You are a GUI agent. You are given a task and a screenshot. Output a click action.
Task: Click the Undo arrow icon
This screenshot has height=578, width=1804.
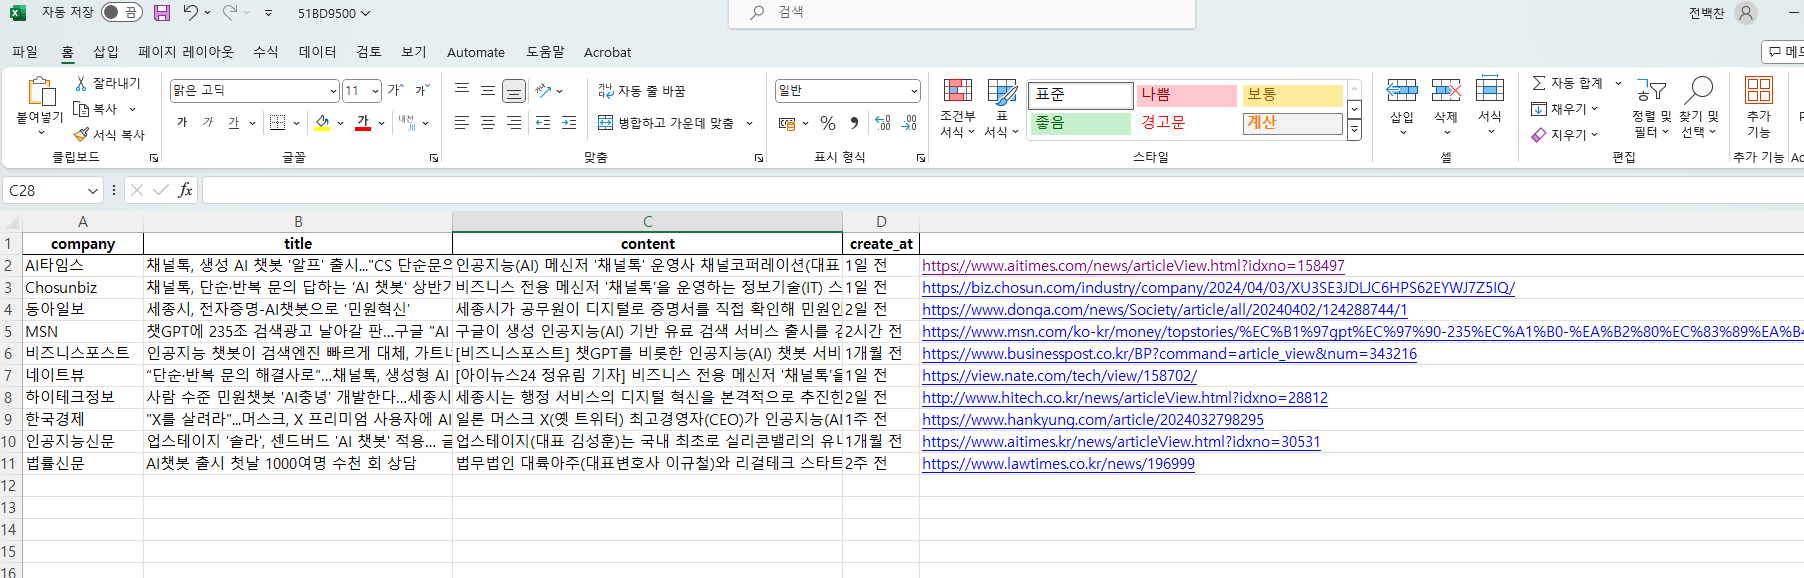point(190,13)
